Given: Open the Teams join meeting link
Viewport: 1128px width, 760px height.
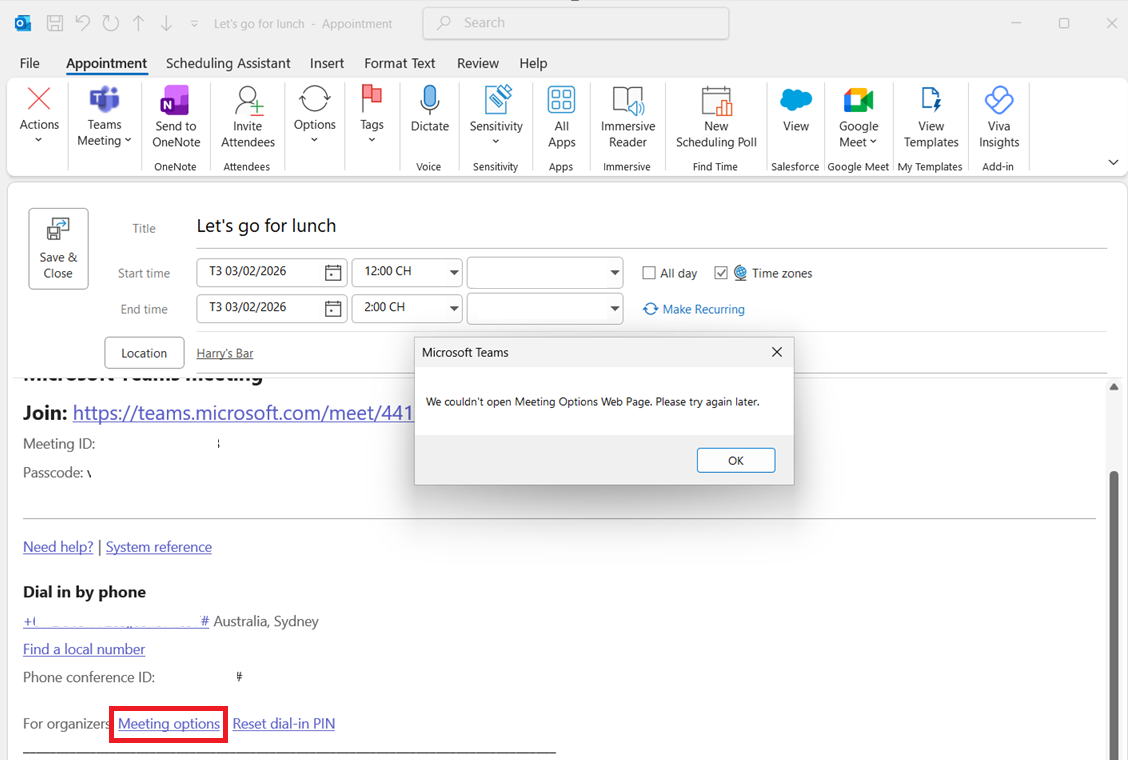Looking at the screenshot, I should [242, 412].
